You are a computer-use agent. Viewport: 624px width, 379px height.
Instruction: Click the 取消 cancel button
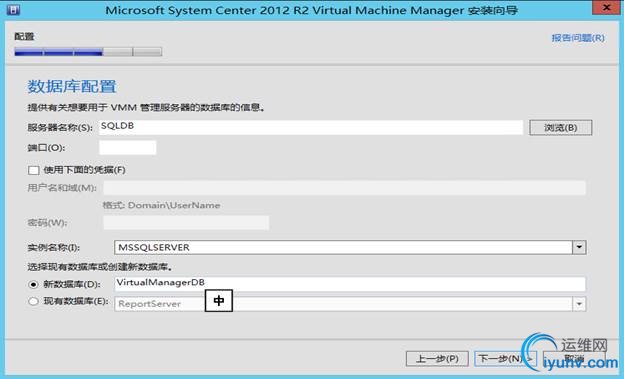point(574,359)
